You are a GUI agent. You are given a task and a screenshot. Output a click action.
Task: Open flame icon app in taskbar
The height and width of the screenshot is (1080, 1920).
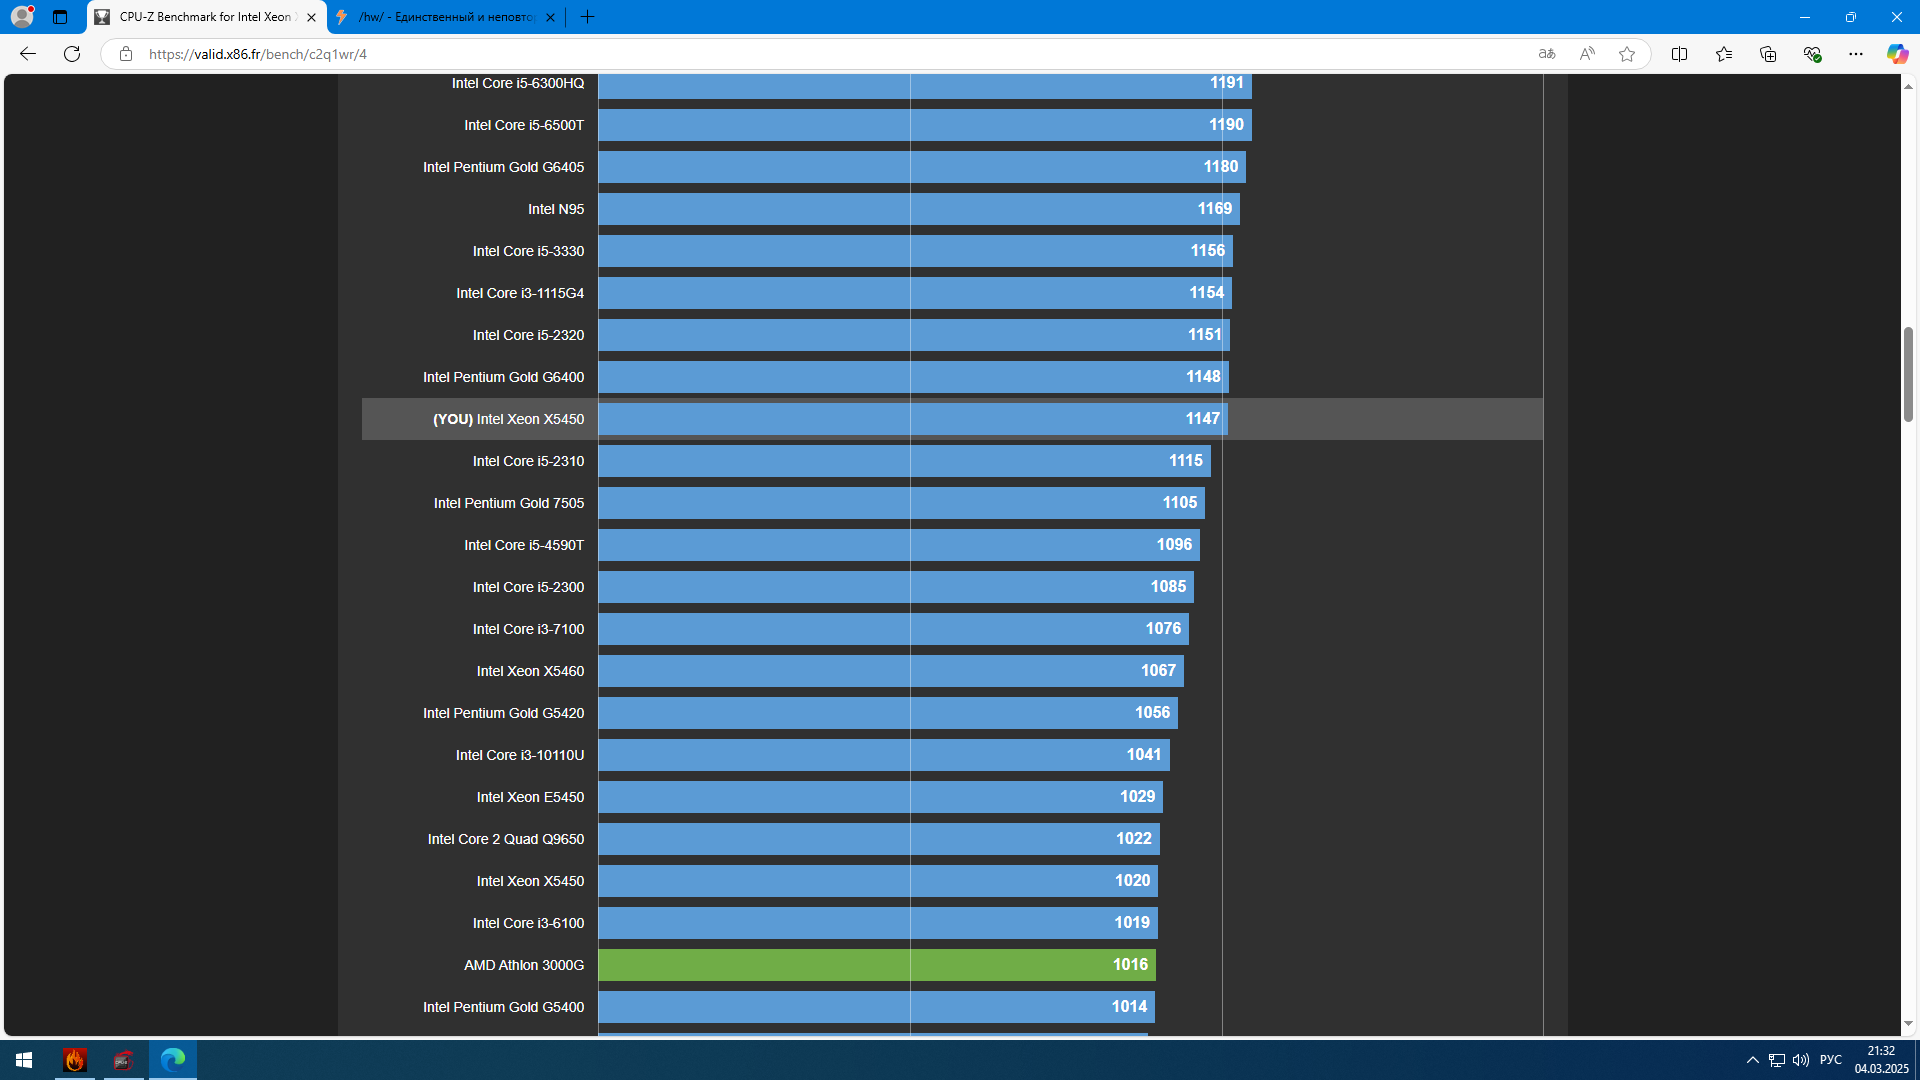(x=75, y=1060)
